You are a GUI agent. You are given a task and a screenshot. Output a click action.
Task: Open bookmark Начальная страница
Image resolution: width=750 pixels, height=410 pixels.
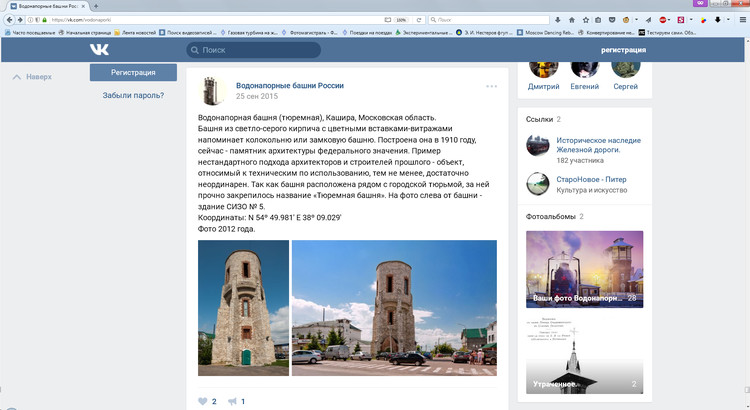[85, 33]
